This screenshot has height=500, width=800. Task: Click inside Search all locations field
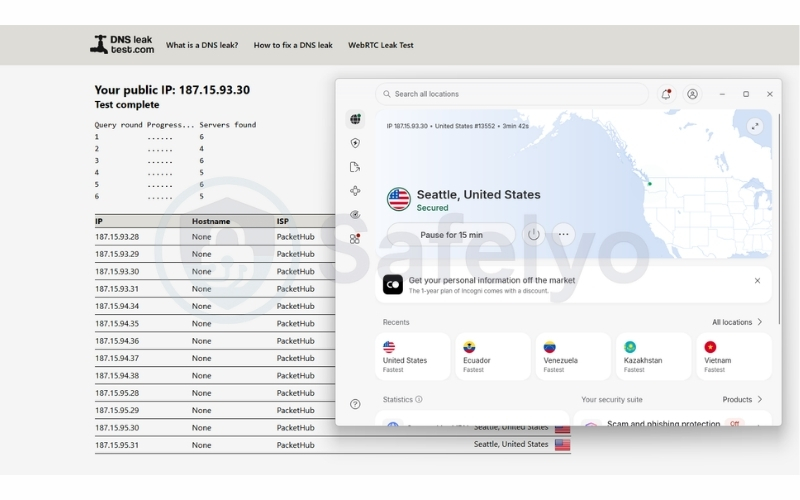(x=512, y=94)
